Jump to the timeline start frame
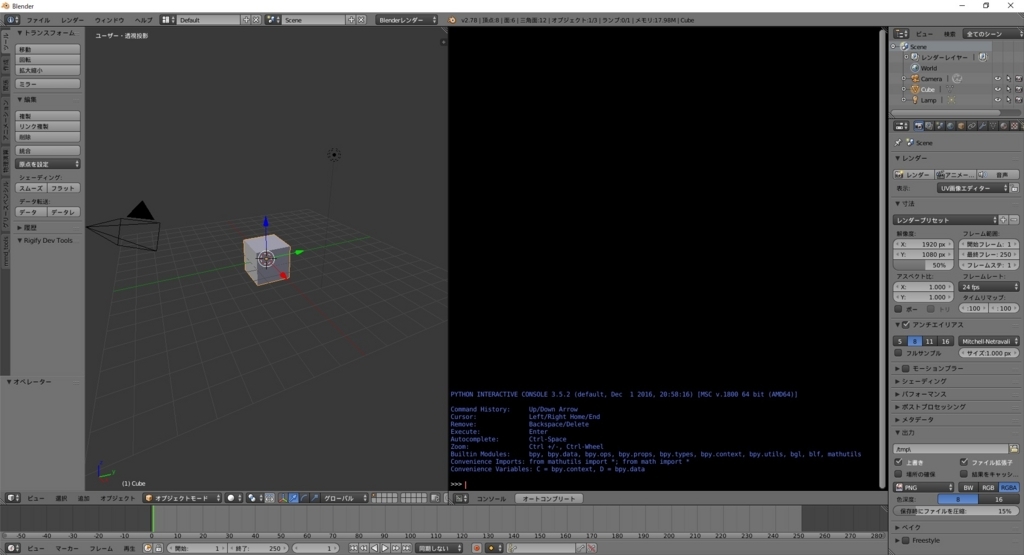The width and height of the screenshot is (1024, 555). (x=353, y=548)
